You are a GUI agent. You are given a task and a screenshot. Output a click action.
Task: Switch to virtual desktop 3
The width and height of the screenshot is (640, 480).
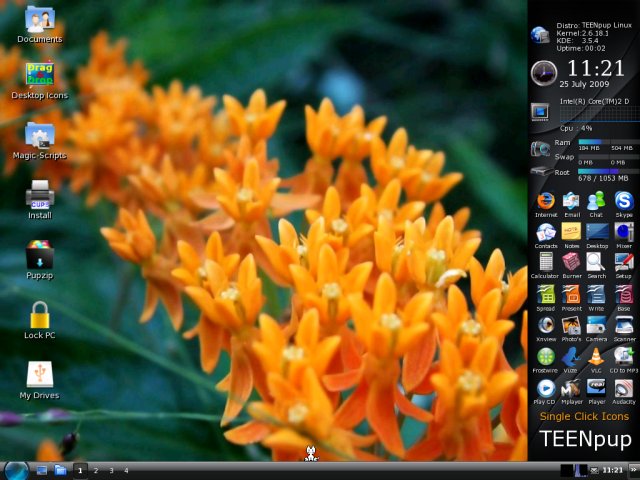(111, 471)
